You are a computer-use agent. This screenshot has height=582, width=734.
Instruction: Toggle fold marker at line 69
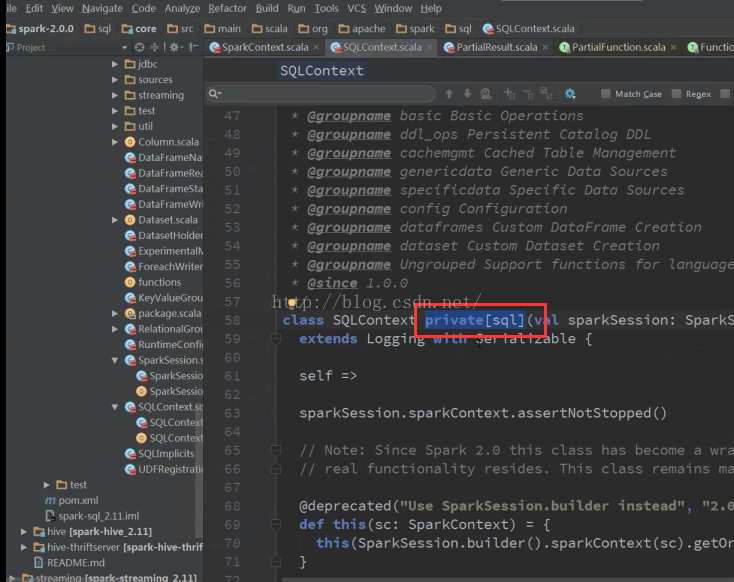(276, 524)
